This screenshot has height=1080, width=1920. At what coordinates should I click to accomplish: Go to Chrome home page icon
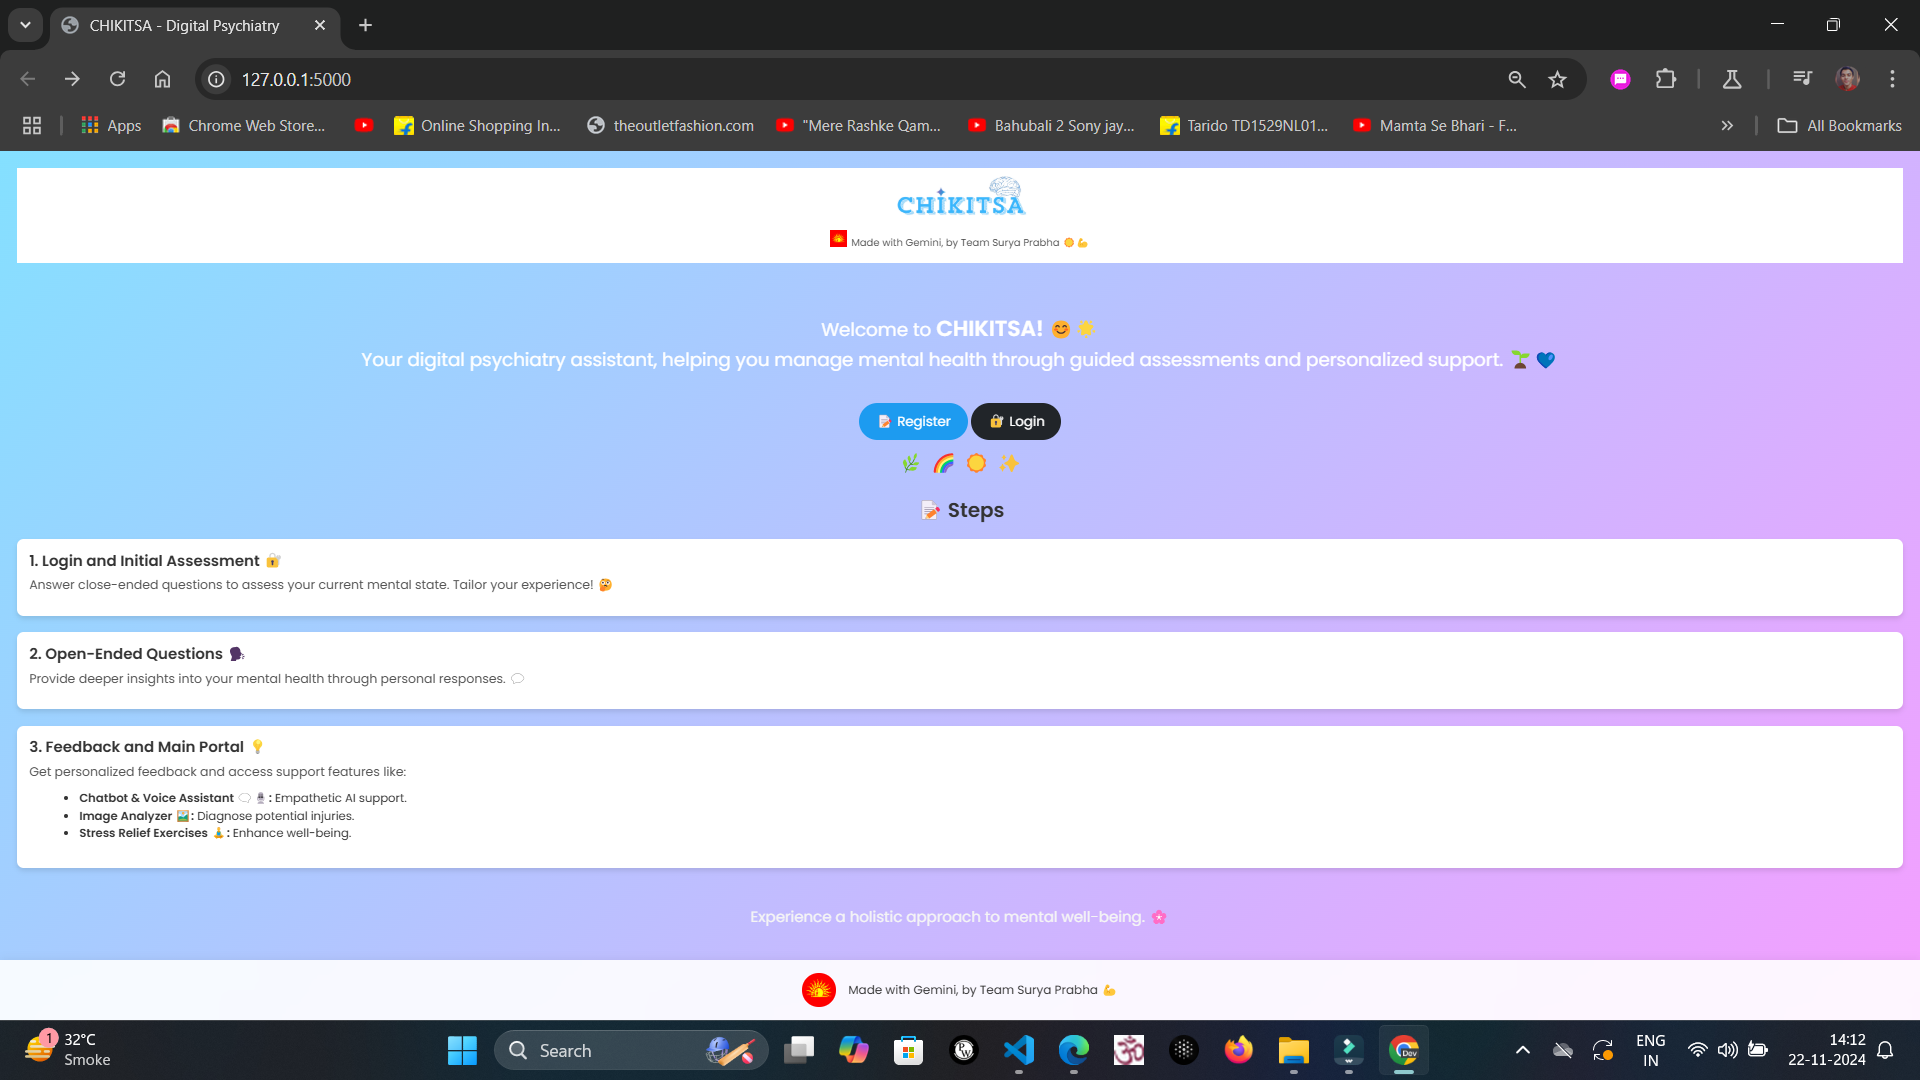tap(162, 79)
